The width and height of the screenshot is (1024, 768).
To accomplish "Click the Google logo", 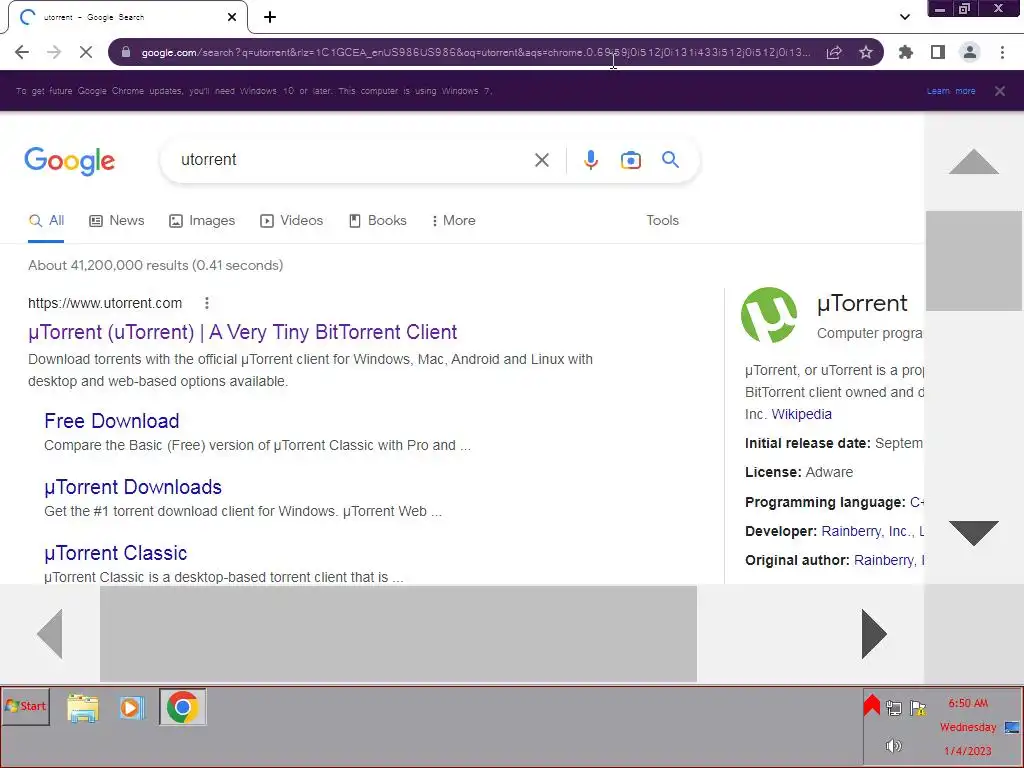I will [69, 161].
